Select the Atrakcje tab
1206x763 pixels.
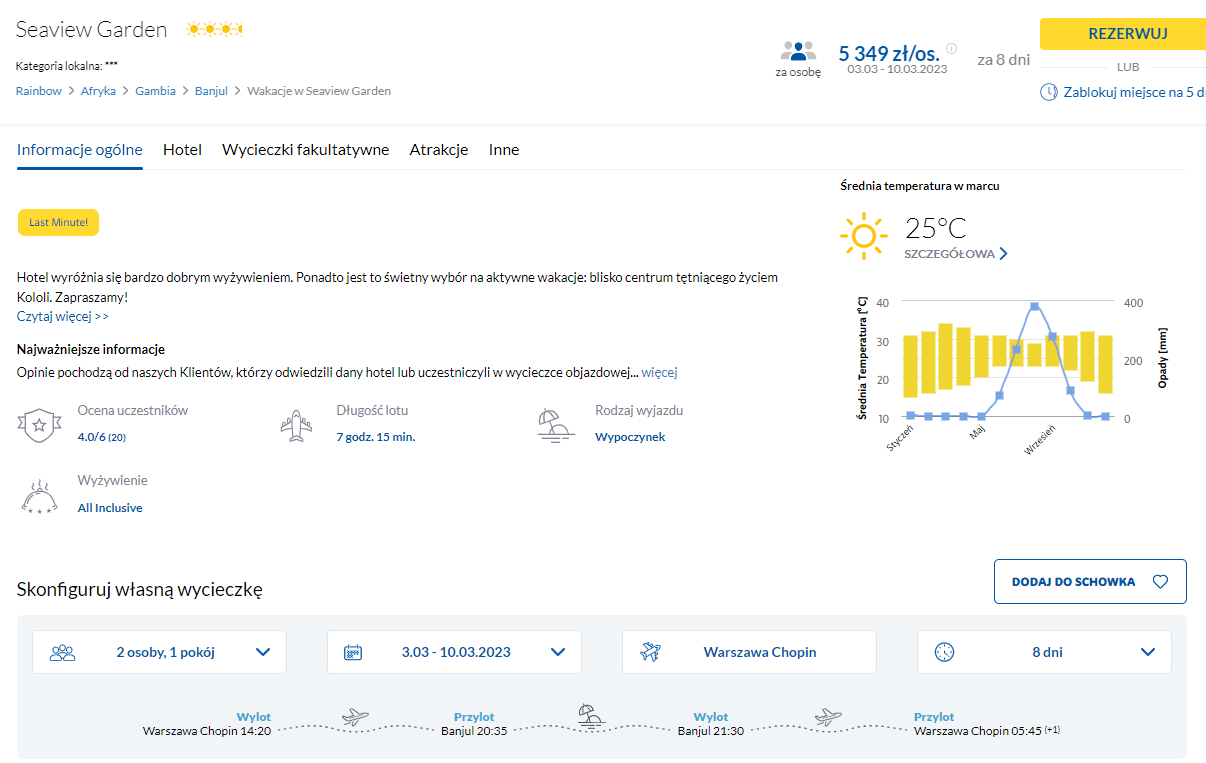438,150
